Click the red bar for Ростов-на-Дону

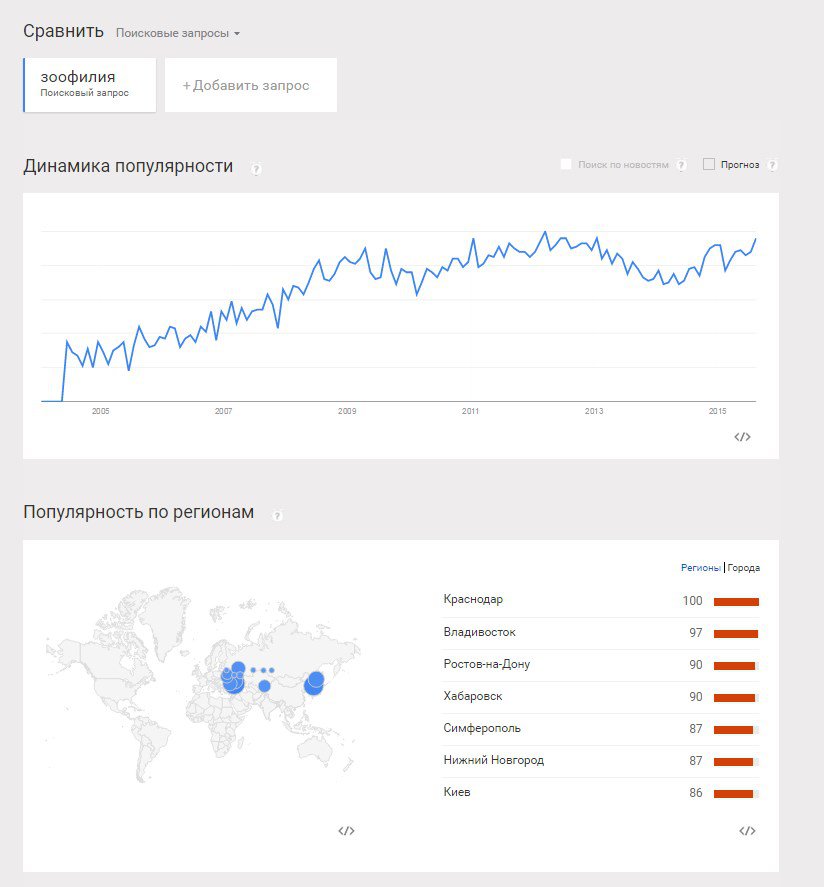[x=734, y=665]
